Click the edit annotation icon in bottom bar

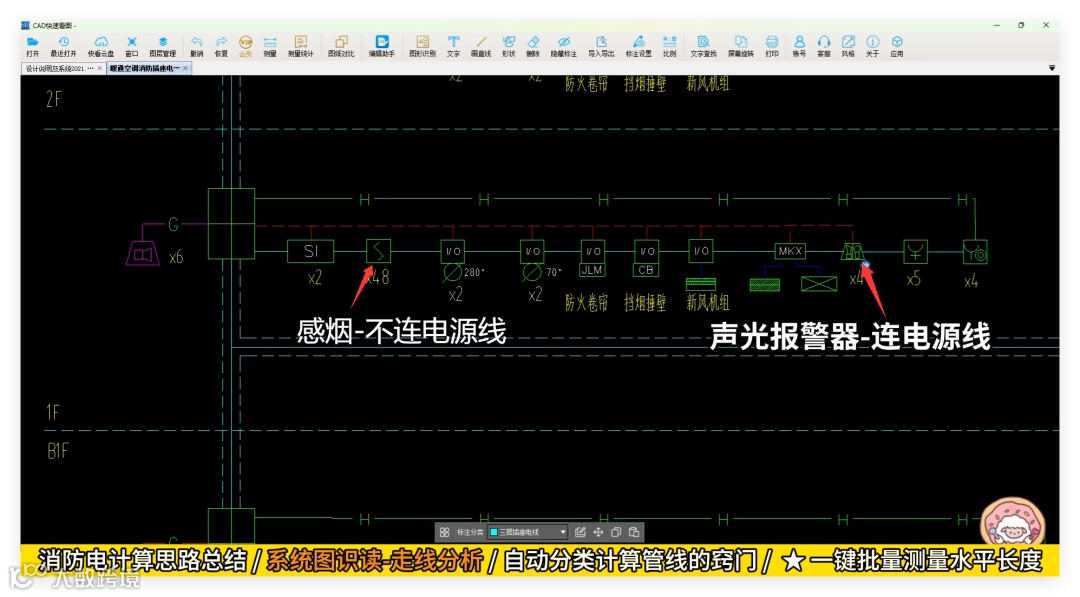[580, 532]
